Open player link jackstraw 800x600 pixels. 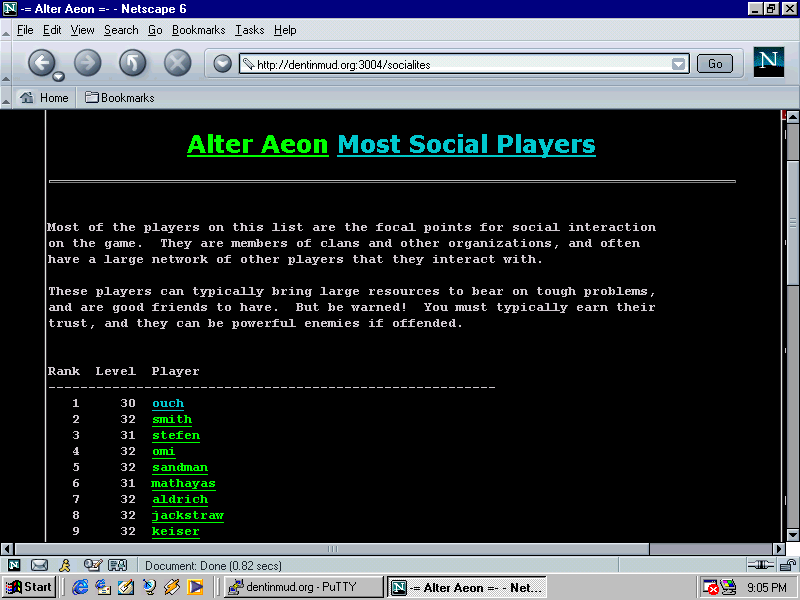tap(188, 515)
